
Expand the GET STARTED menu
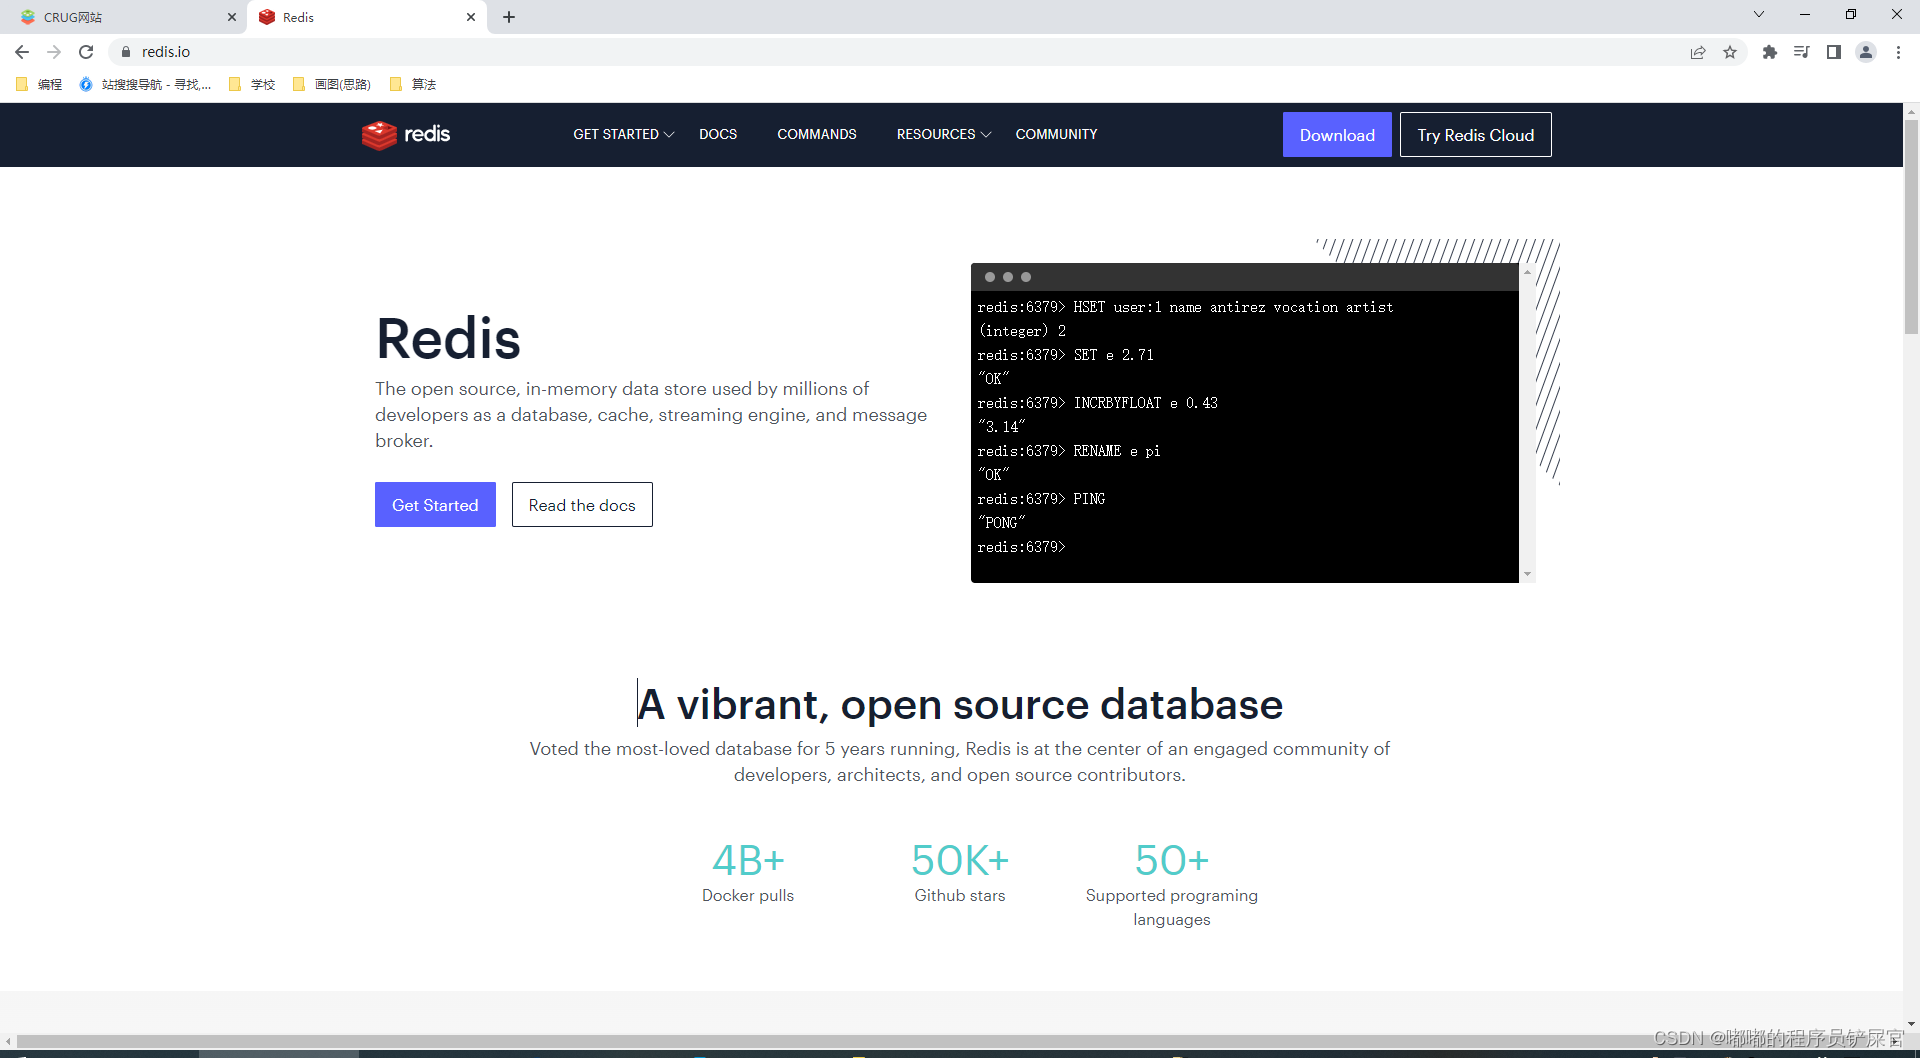(623, 134)
